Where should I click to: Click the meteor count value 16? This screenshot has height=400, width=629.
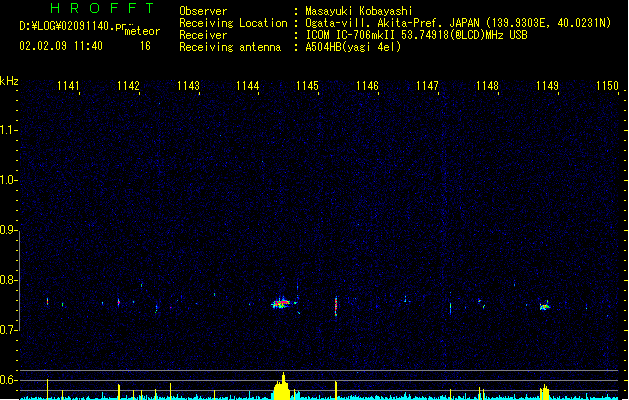(x=145, y=46)
